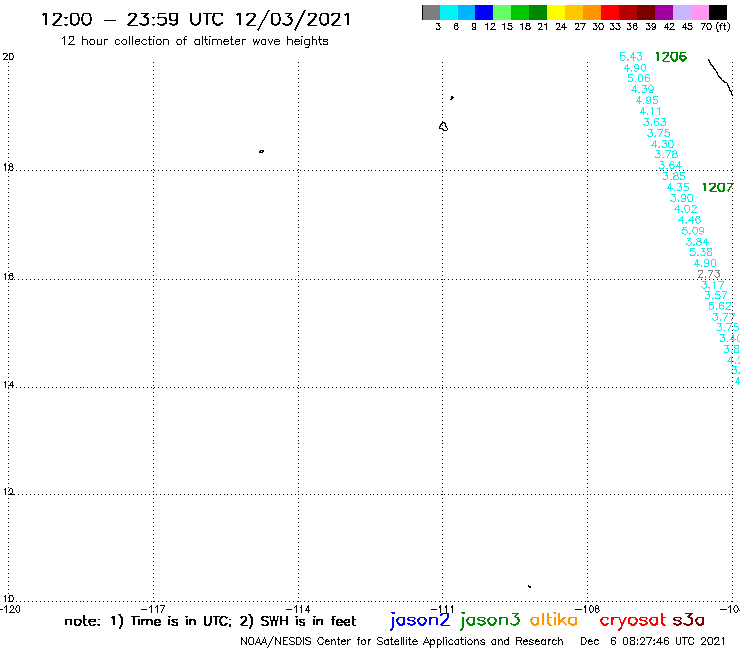
Task: Click the gray swatch in the color scale
Action: click(431, 12)
